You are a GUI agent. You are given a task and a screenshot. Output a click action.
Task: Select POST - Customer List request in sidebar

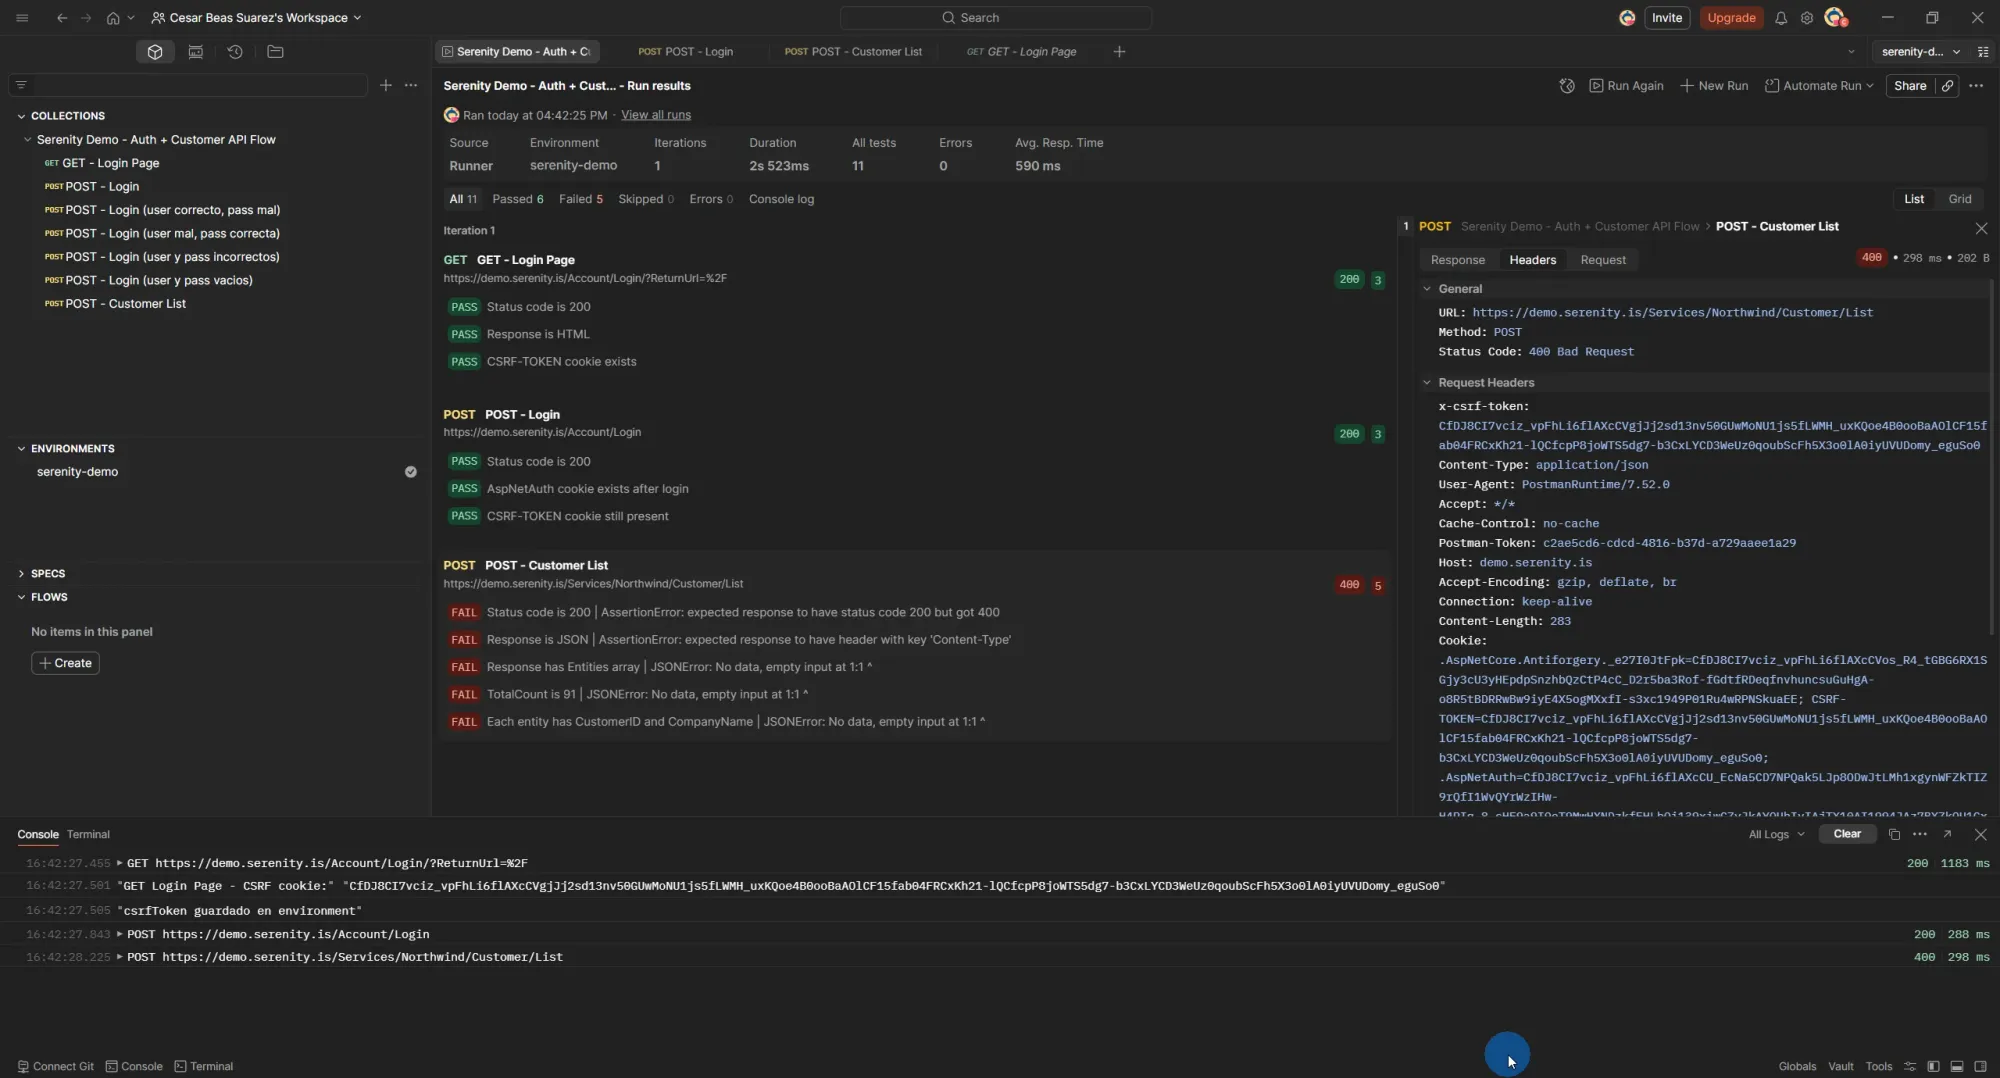[124, 304]
